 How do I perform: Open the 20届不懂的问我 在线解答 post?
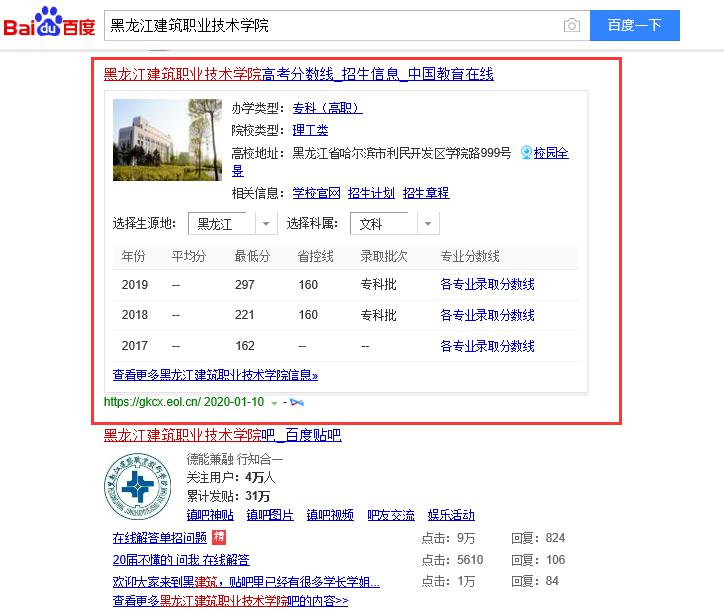tap(181, 560)
